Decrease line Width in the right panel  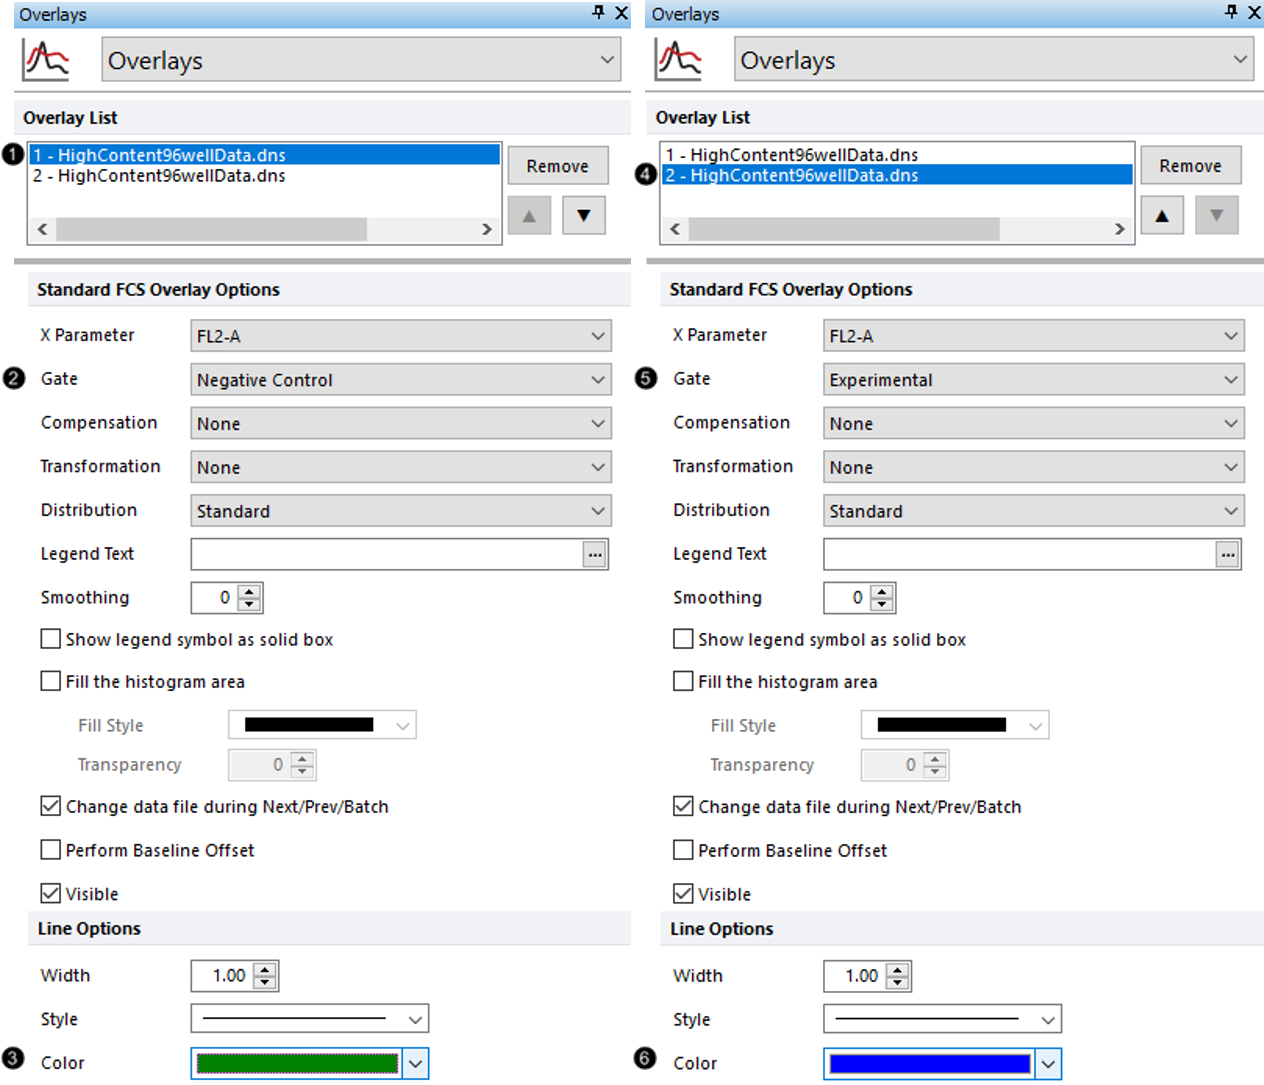click(x=898, y=982)
